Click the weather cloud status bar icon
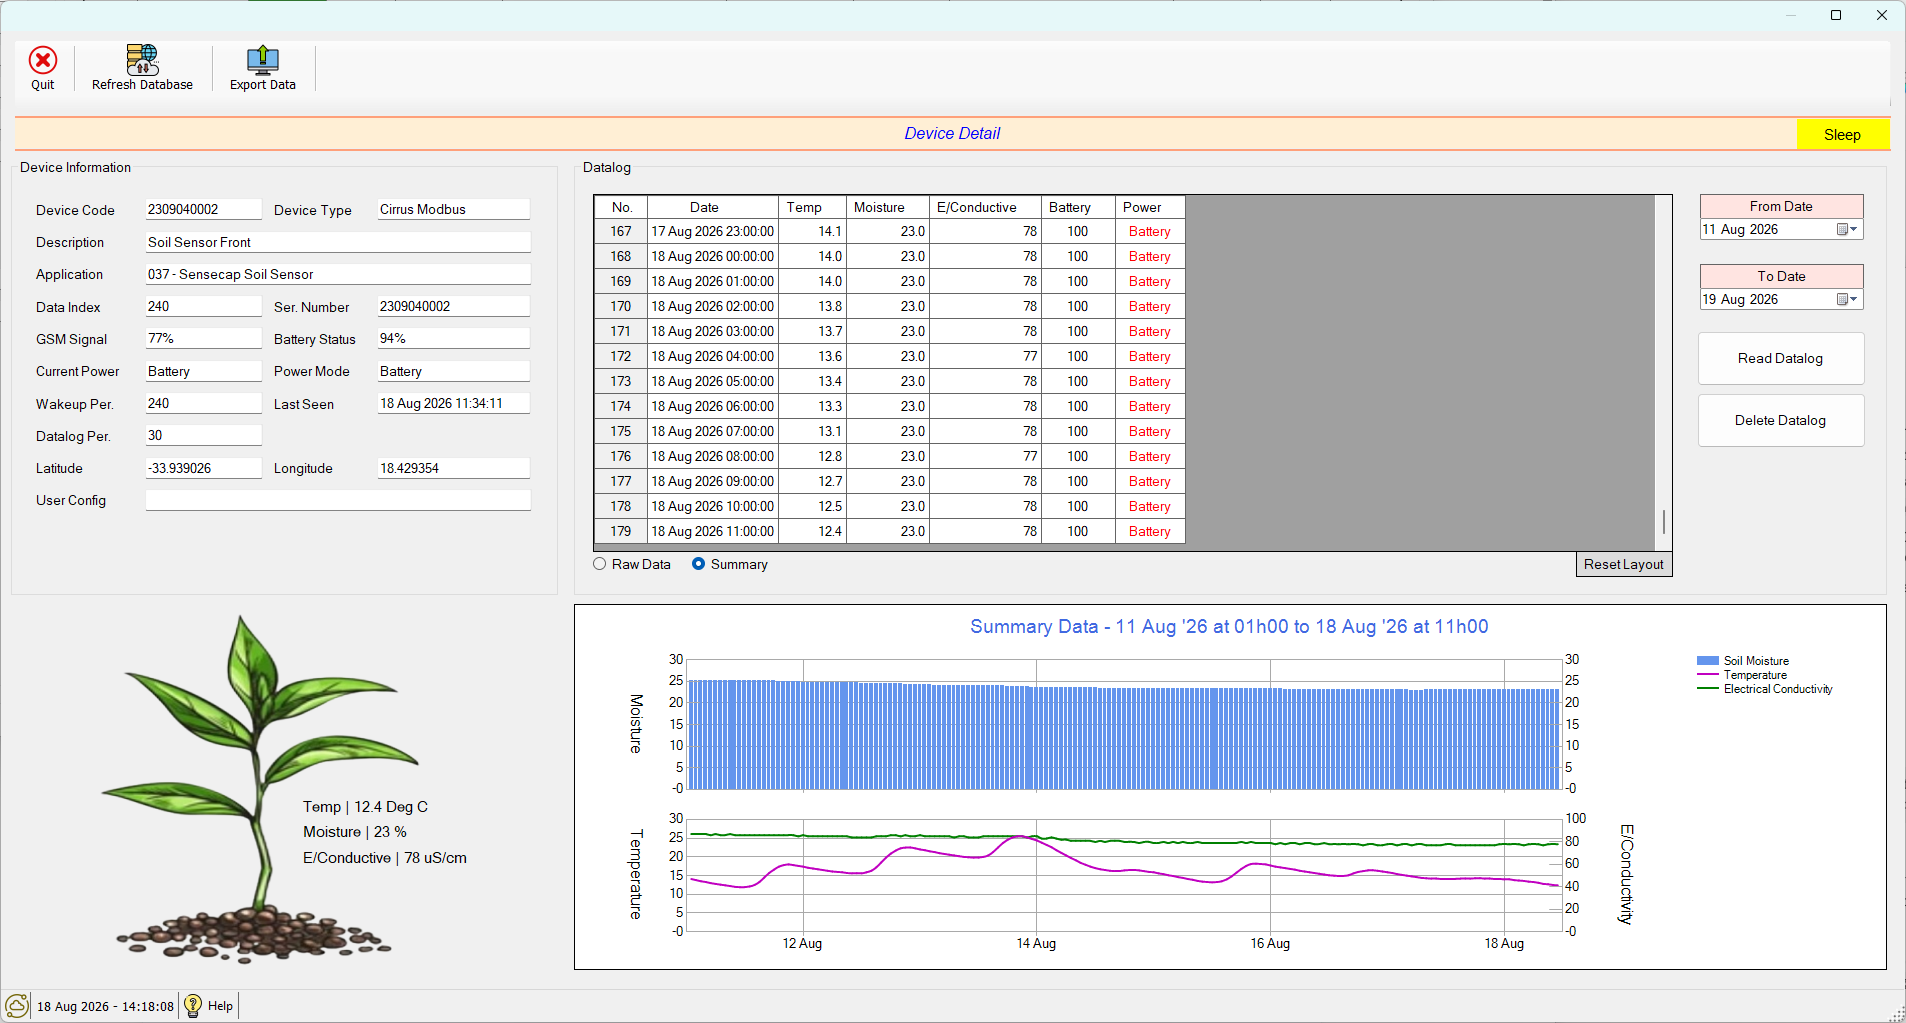Viewport: 1906px width, 1023px height. pyautogui.click(x=17, y=1005)
